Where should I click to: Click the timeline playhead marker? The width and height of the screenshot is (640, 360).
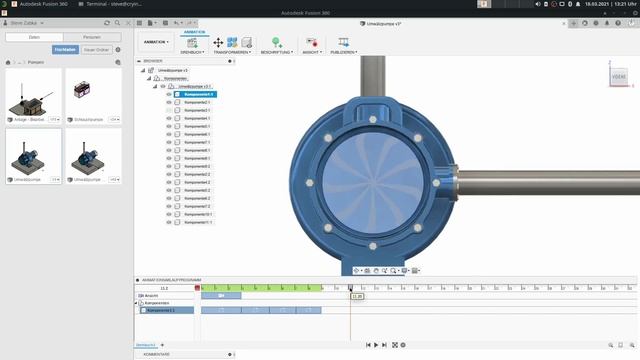click(x=350, y=288)
